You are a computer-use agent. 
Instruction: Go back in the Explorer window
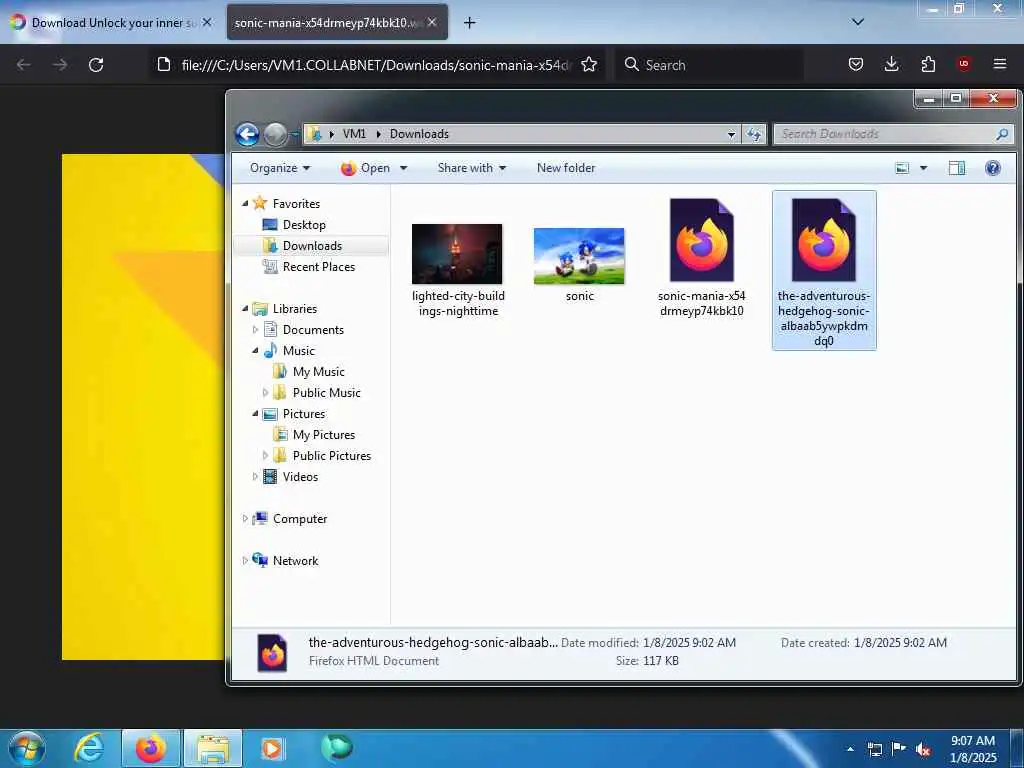pyautogui.click(x=247, y=135)
